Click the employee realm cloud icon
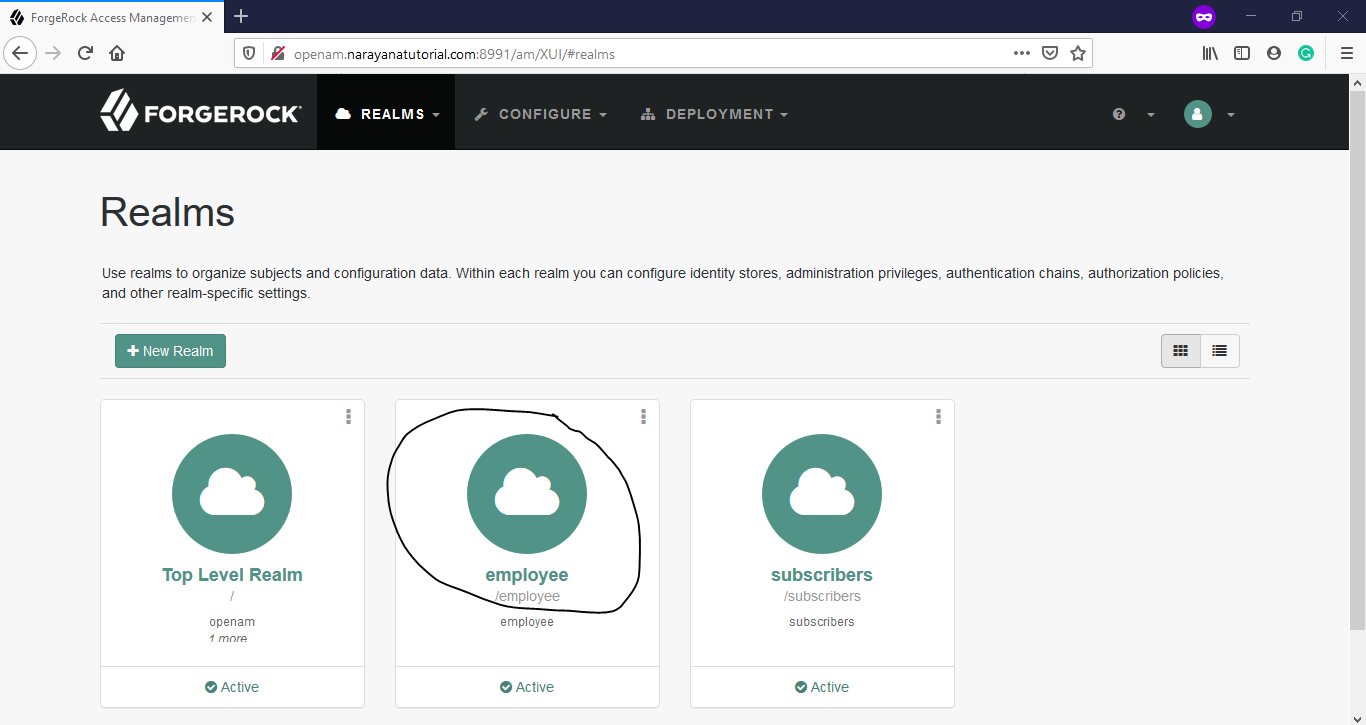 pyautogui.click(x=527, y=494)
